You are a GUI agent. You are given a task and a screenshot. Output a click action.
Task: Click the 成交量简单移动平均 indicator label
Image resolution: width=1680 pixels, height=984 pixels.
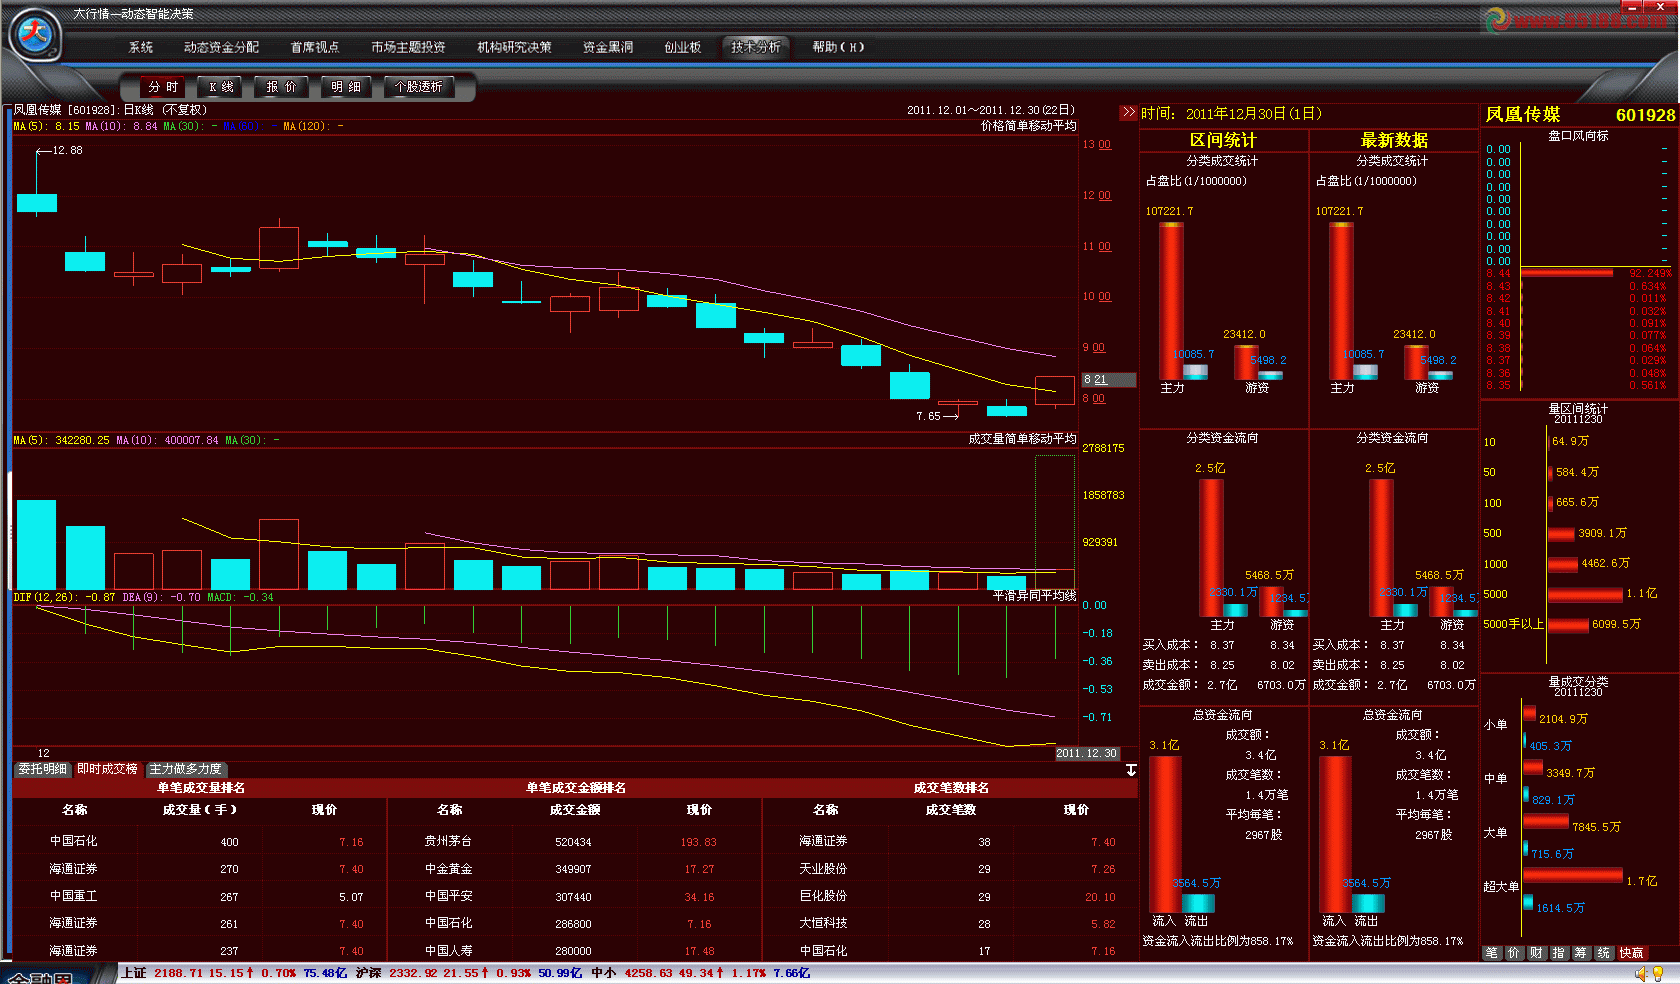(1022, 439)
